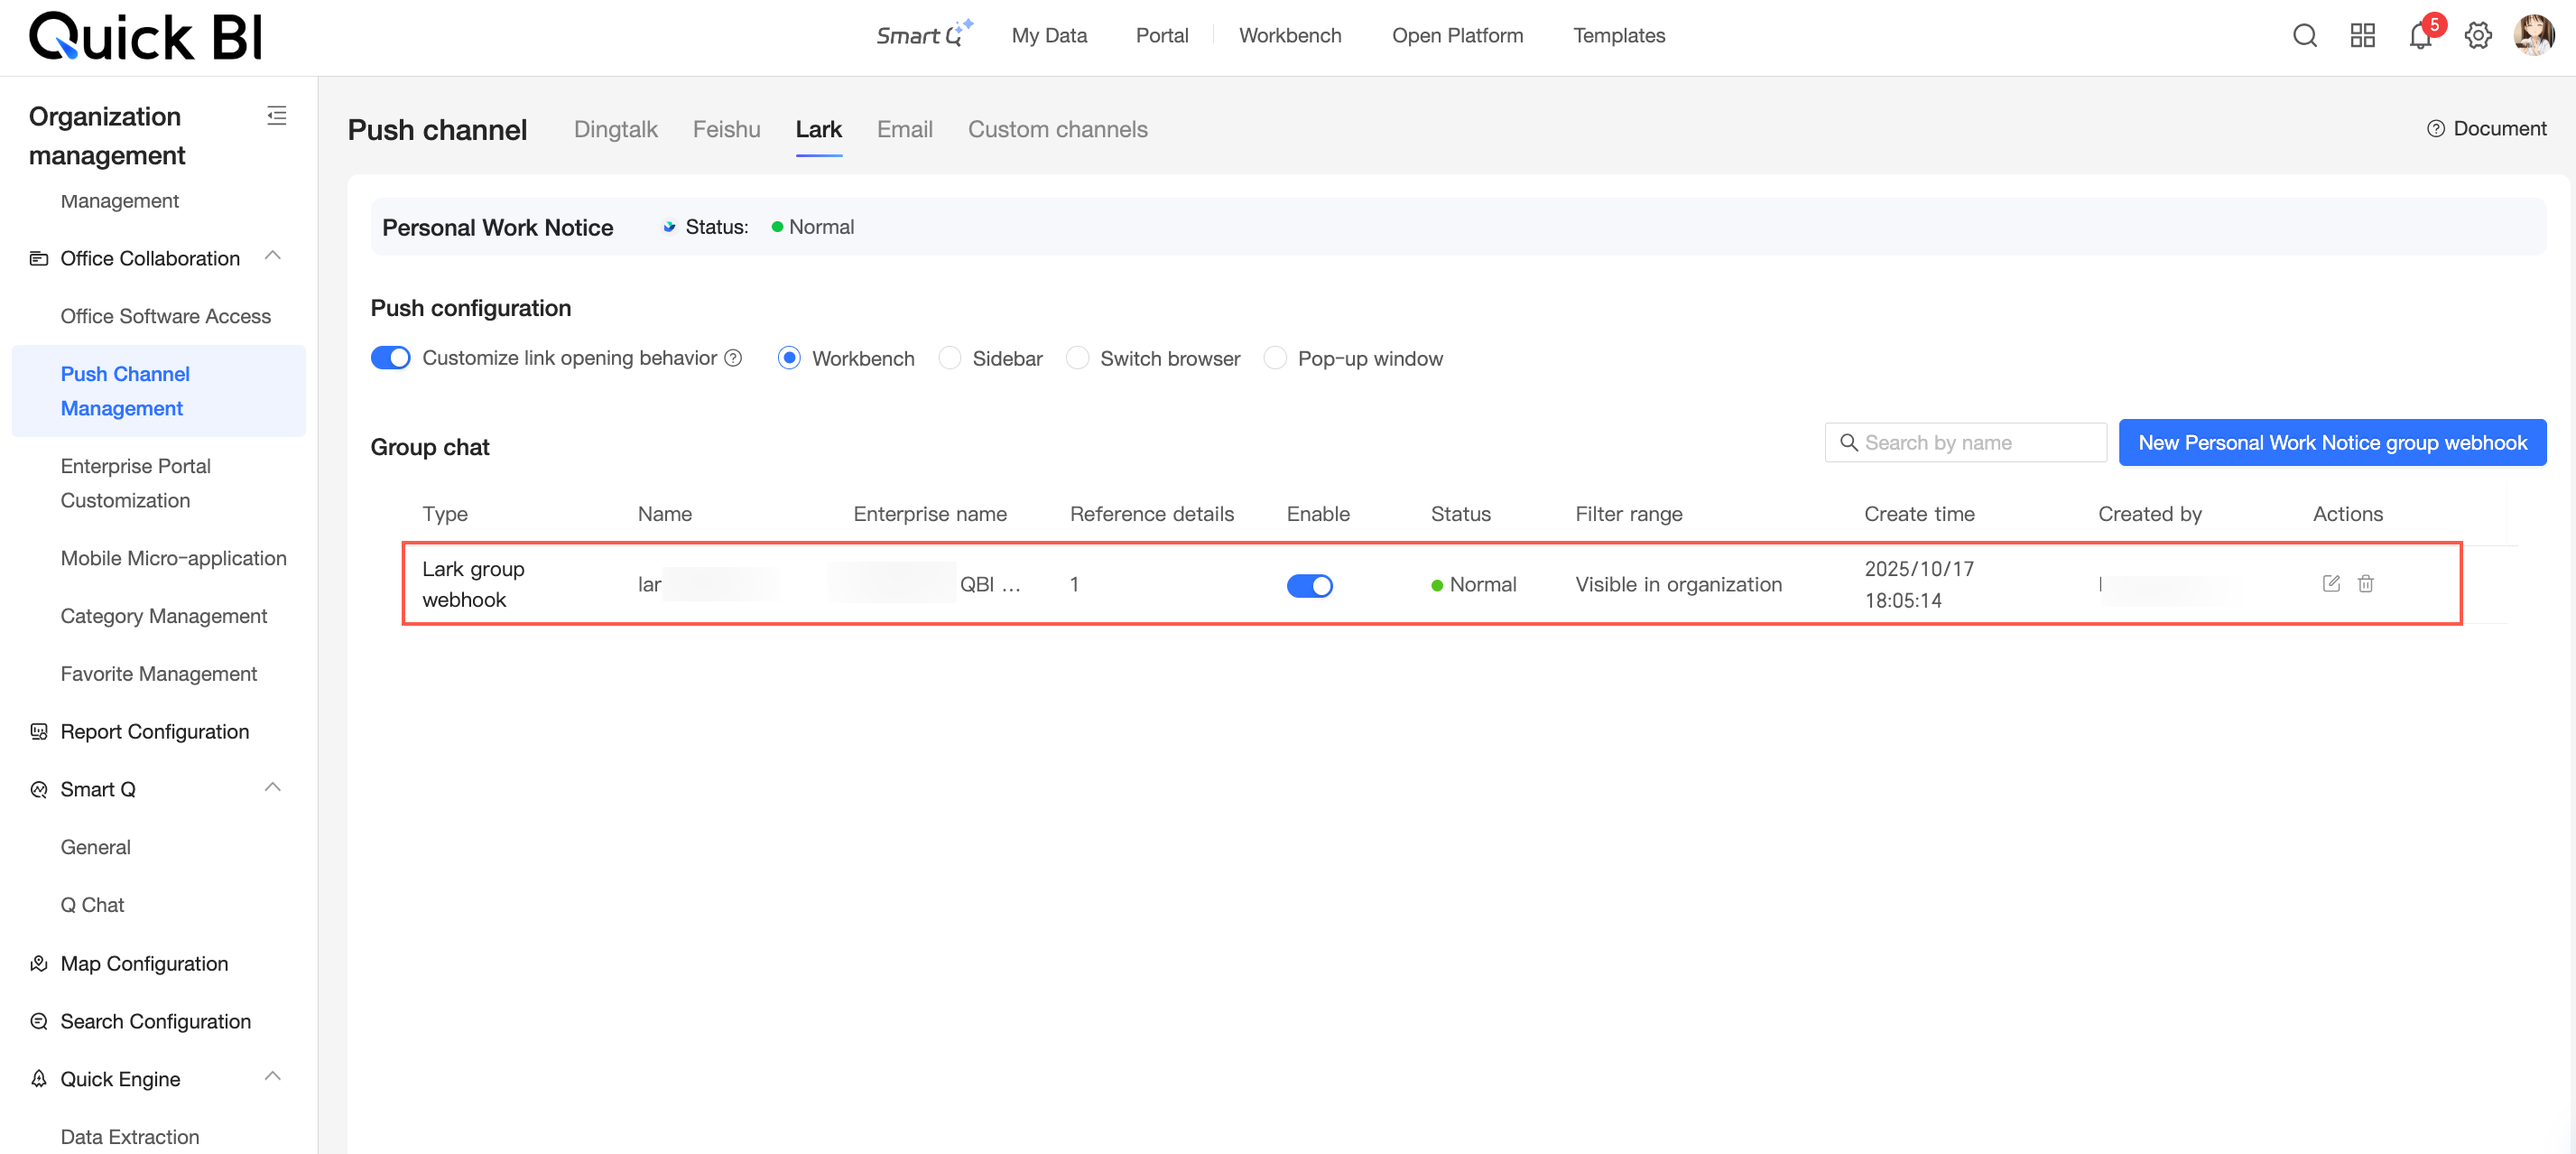Image resolution: width=2576 pixels, height=1154 pixels.
Task: Open Map Configuration
Action: pos(145,964)
